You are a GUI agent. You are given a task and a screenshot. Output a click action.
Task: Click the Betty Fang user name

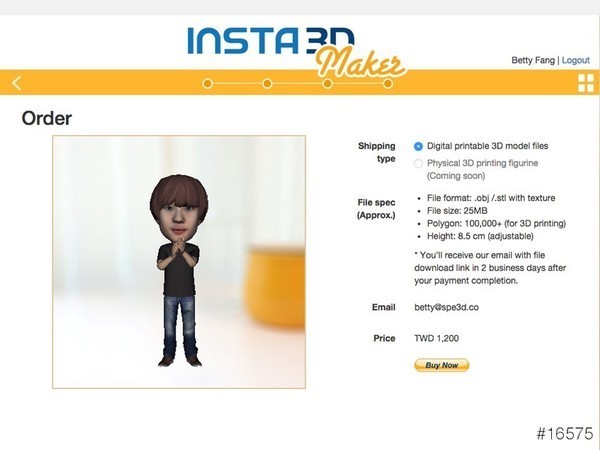tap(533, 60)
